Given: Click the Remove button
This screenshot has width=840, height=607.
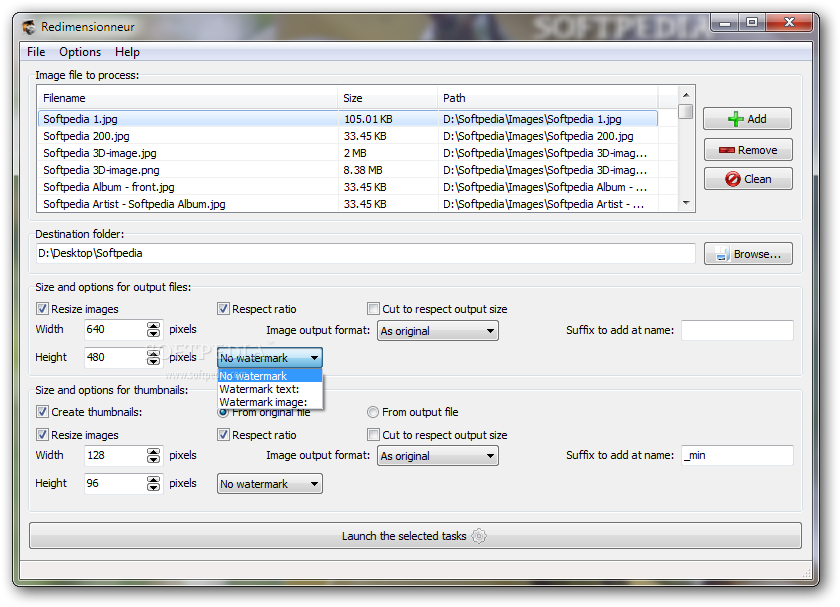Looking at the screenshot, I should coord(747,150).
